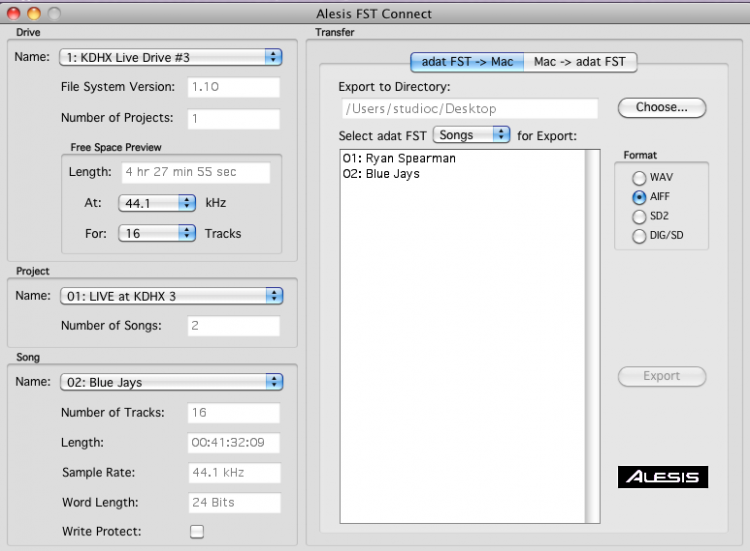
Task: Toggle the Write Protect checkbox
Action: (197, 532)
